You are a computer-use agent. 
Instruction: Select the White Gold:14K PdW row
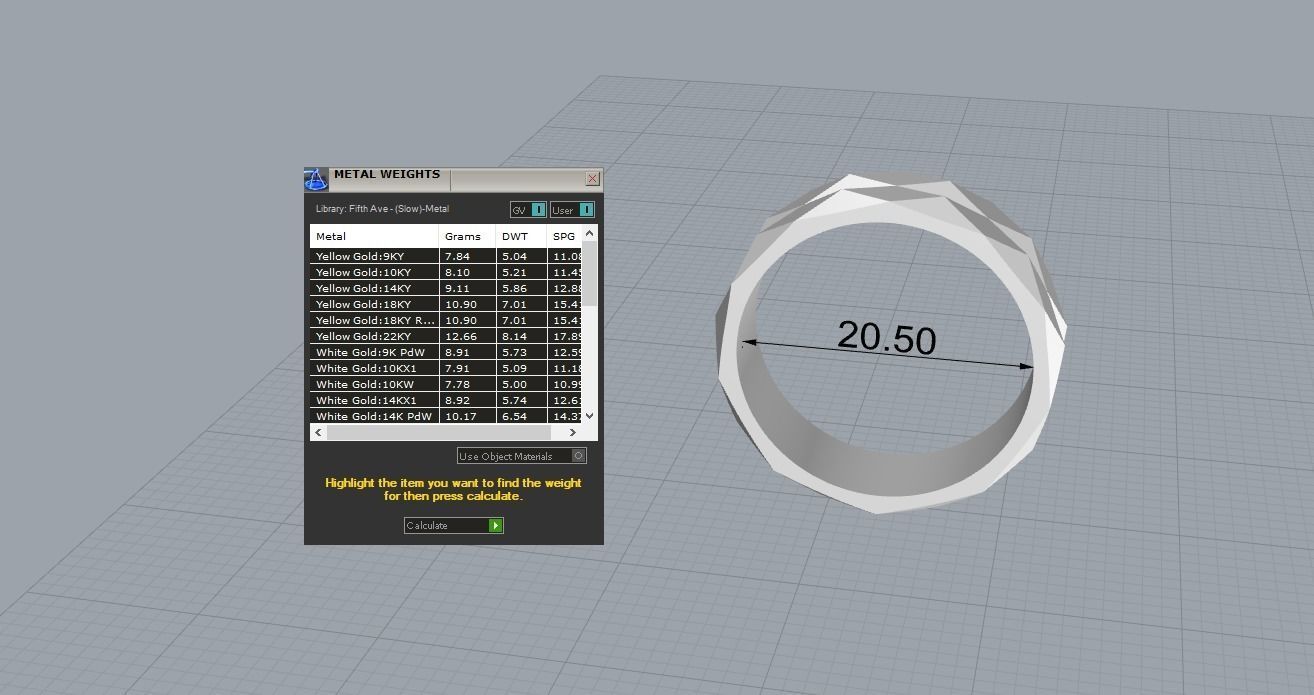click(x=445, y=416)
